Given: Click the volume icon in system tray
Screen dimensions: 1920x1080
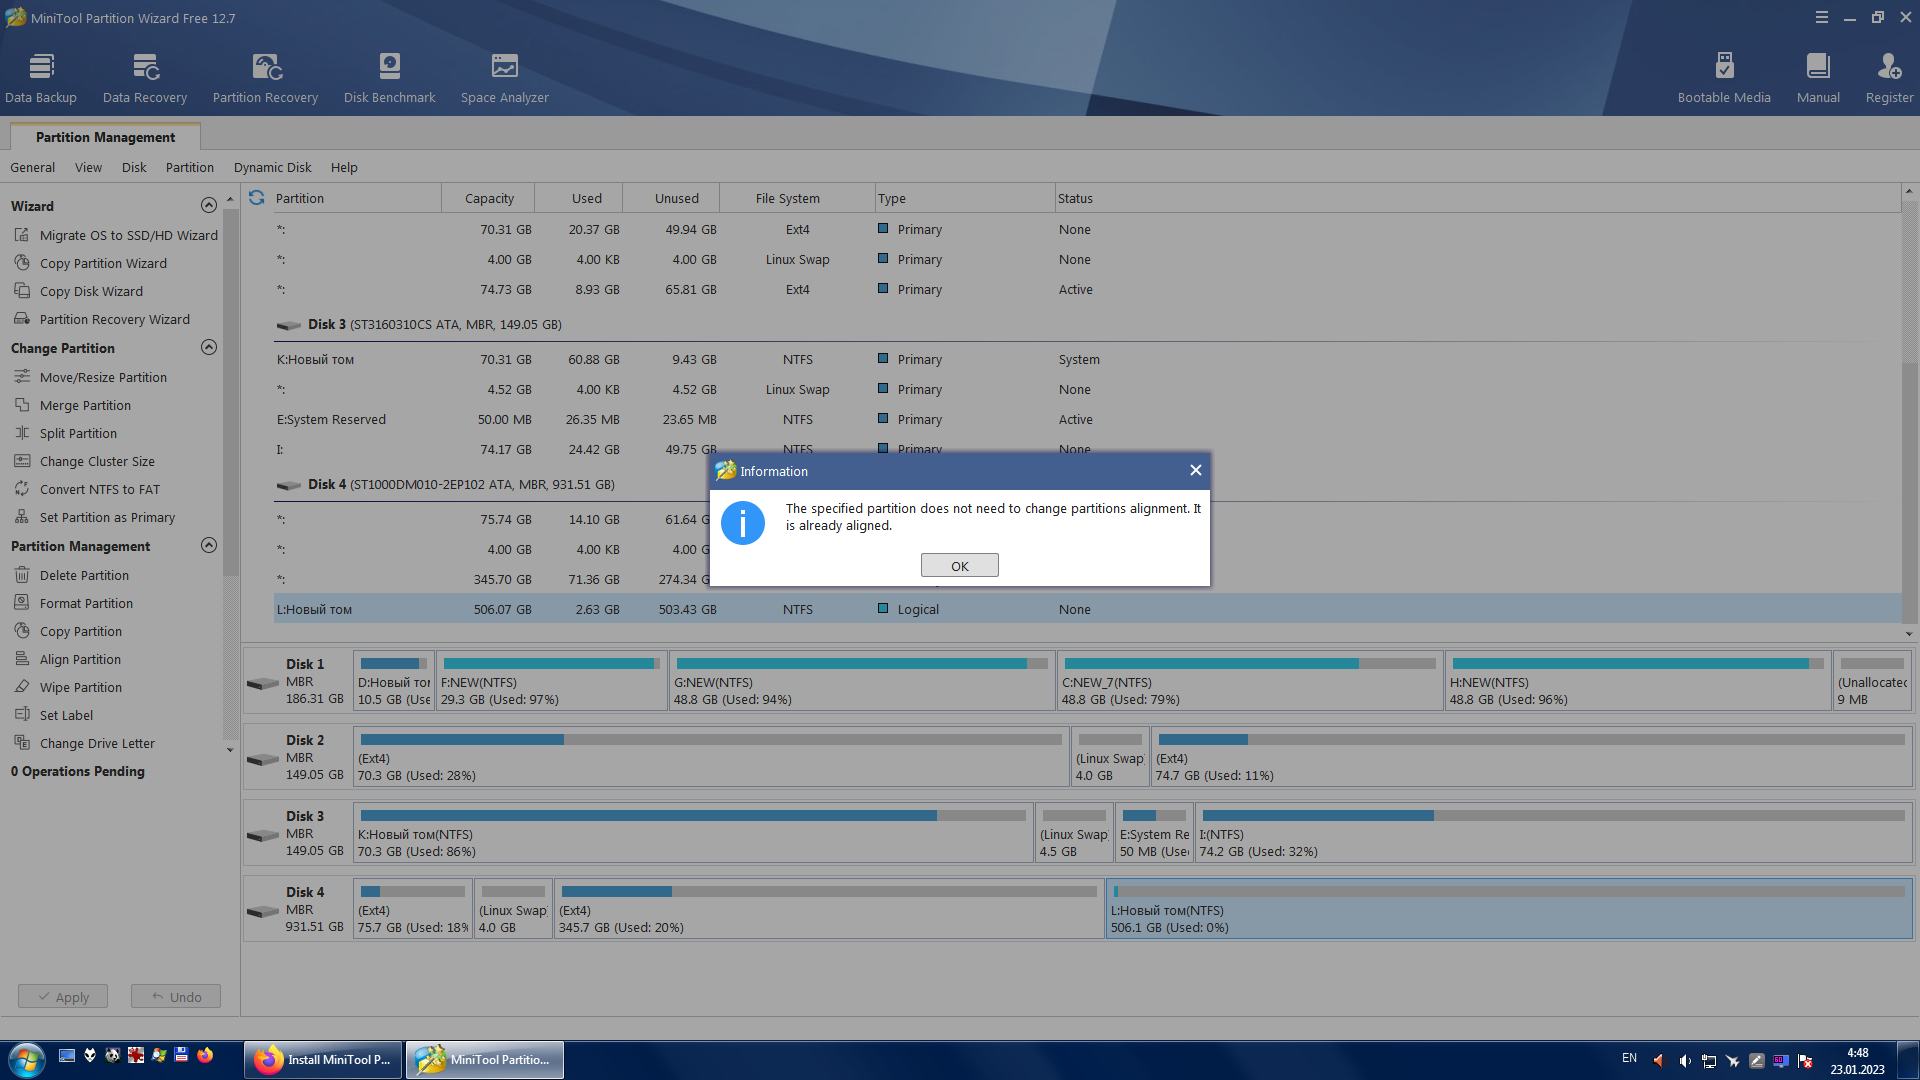Looking at the screenshot, I should (1685, 1060).
